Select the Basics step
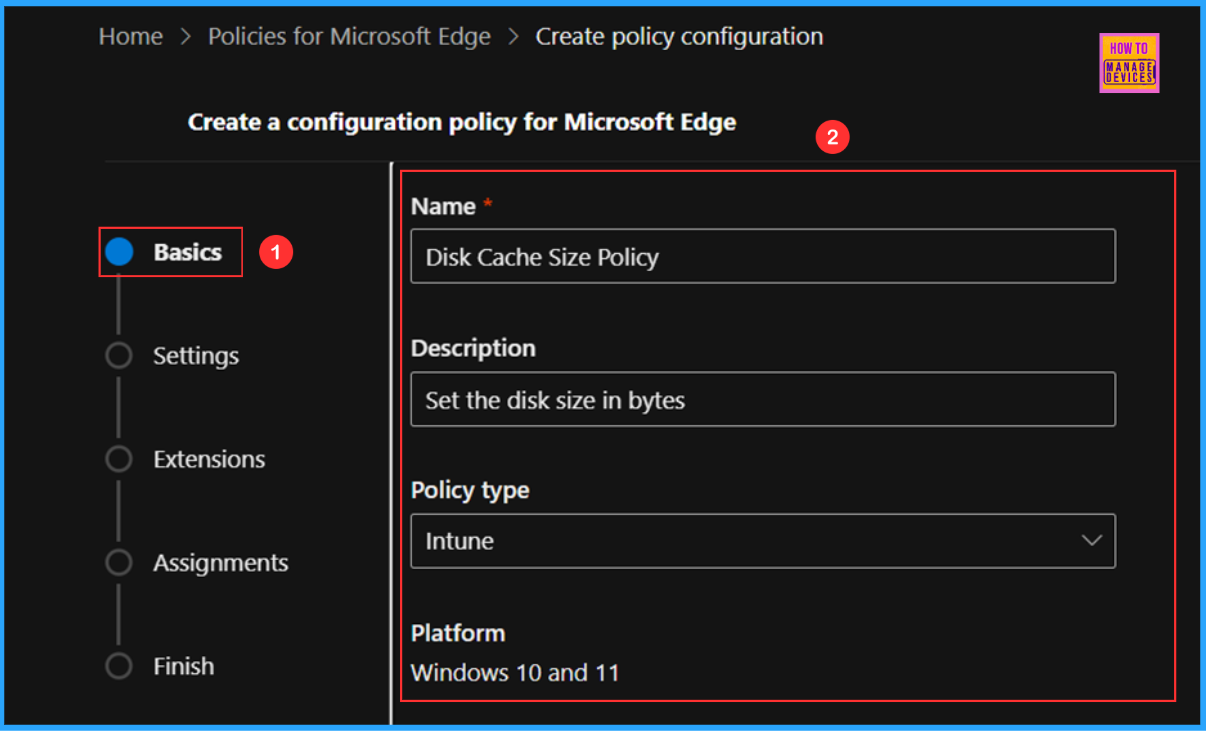Image resolution: width=1206 pixels, height=731 pixels. point(187,252)
